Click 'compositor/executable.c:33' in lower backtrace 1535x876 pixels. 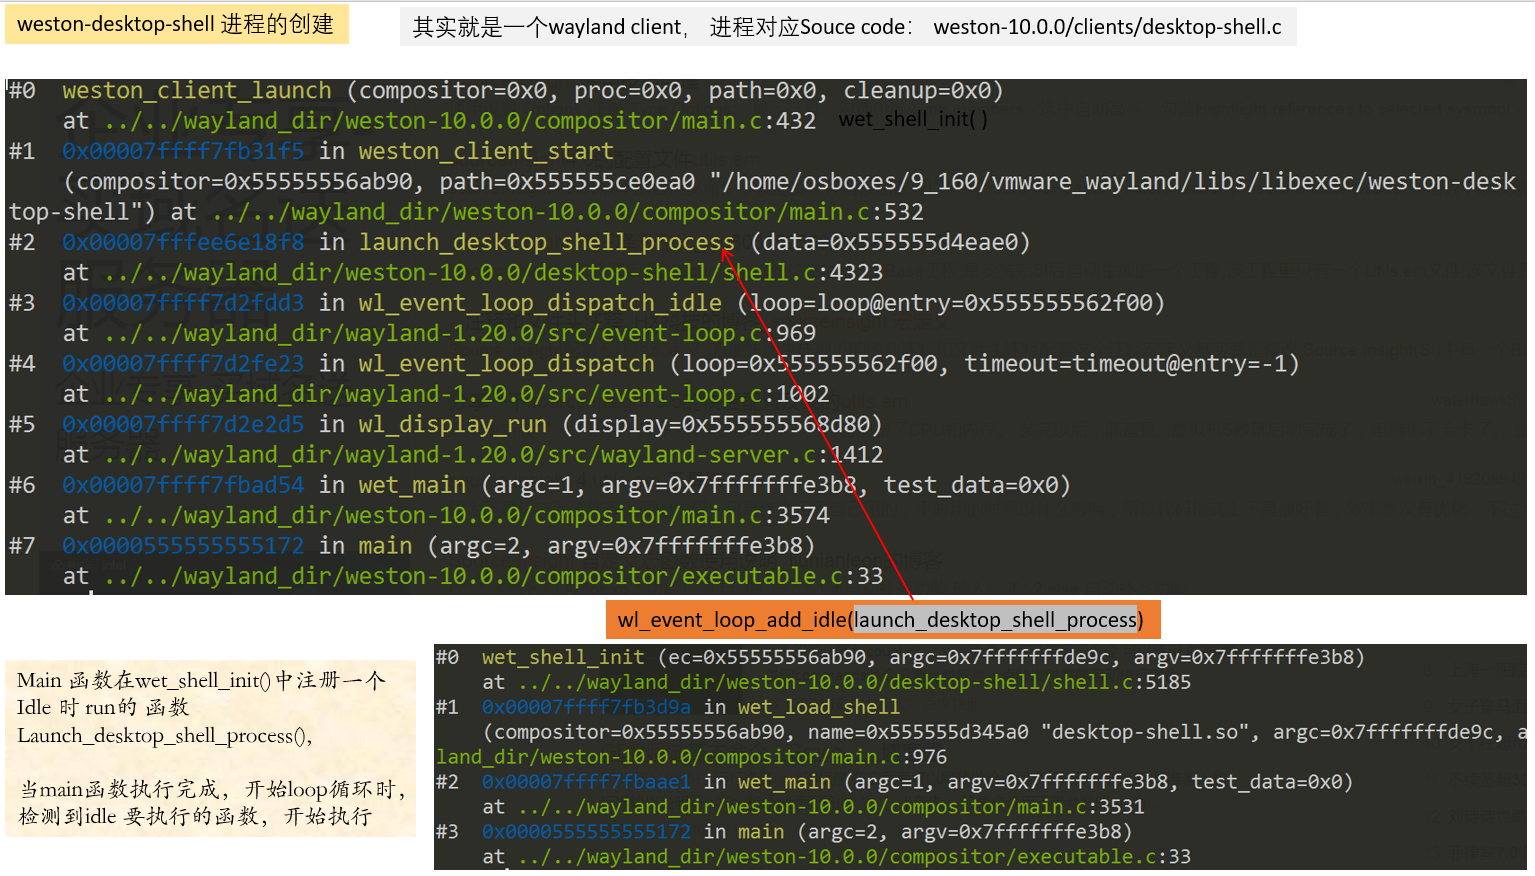(1041, 857)
